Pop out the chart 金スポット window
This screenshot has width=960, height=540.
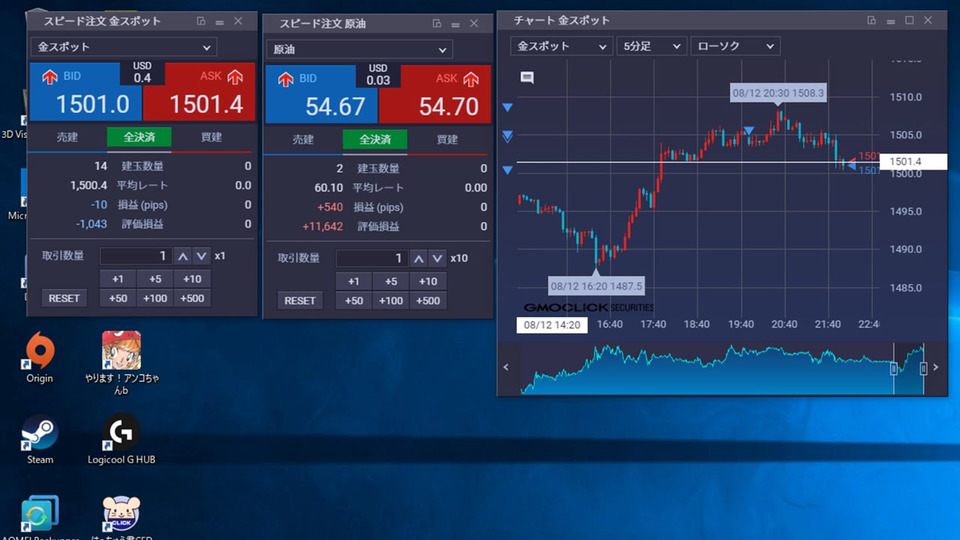pyautogui.click(x=871, y=20)
